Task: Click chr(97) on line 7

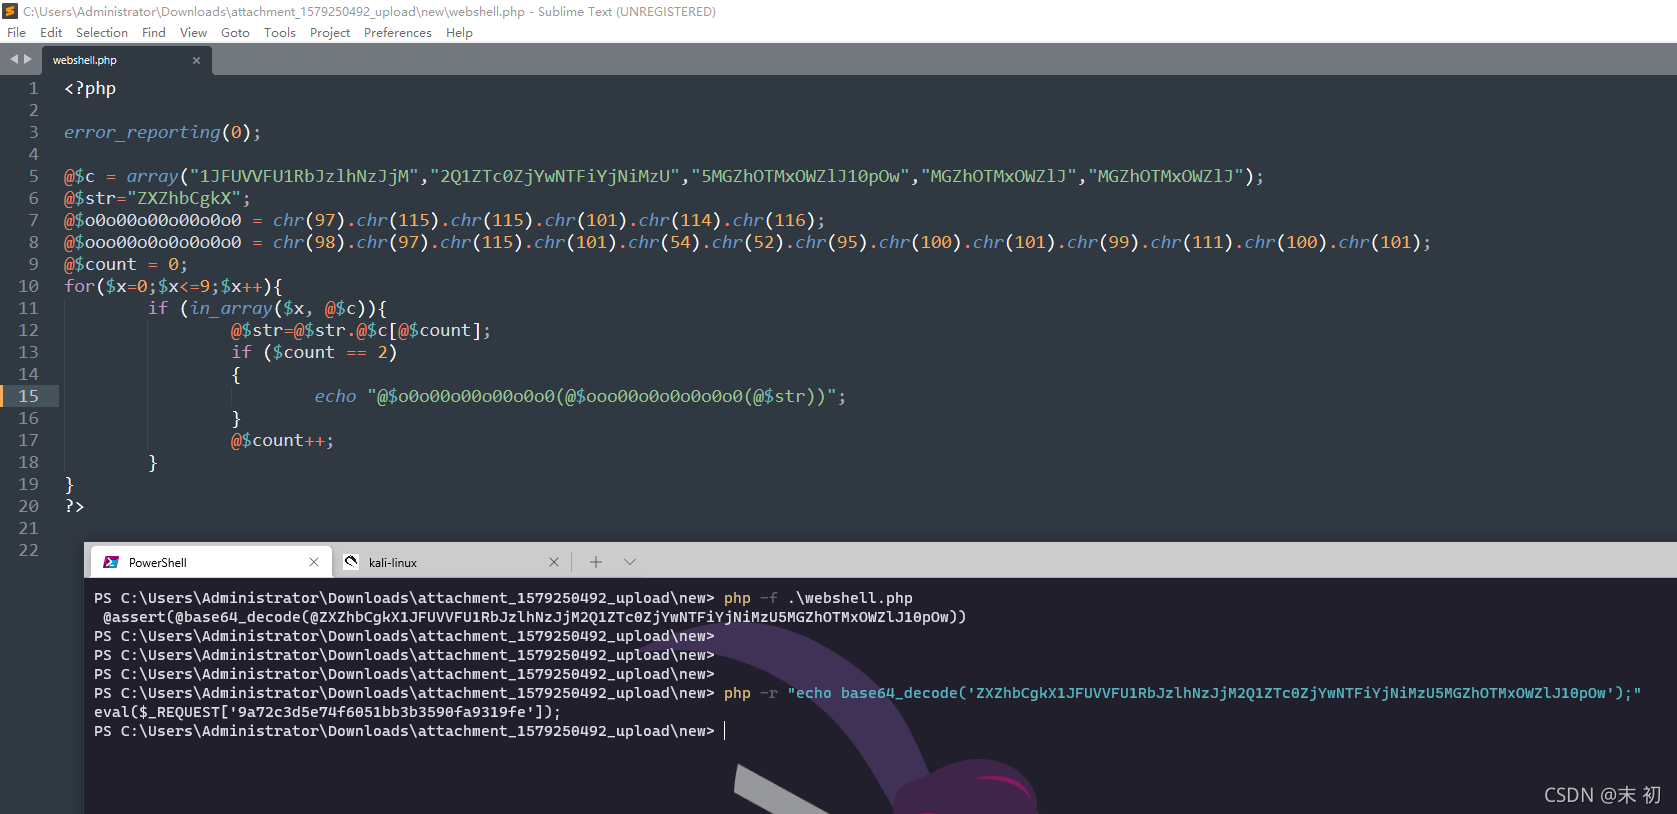Action: coord(309,220)
